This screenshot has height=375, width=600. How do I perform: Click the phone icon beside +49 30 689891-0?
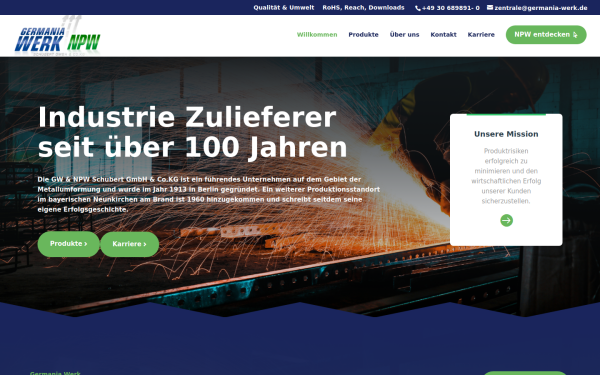(x=418, y=8)
